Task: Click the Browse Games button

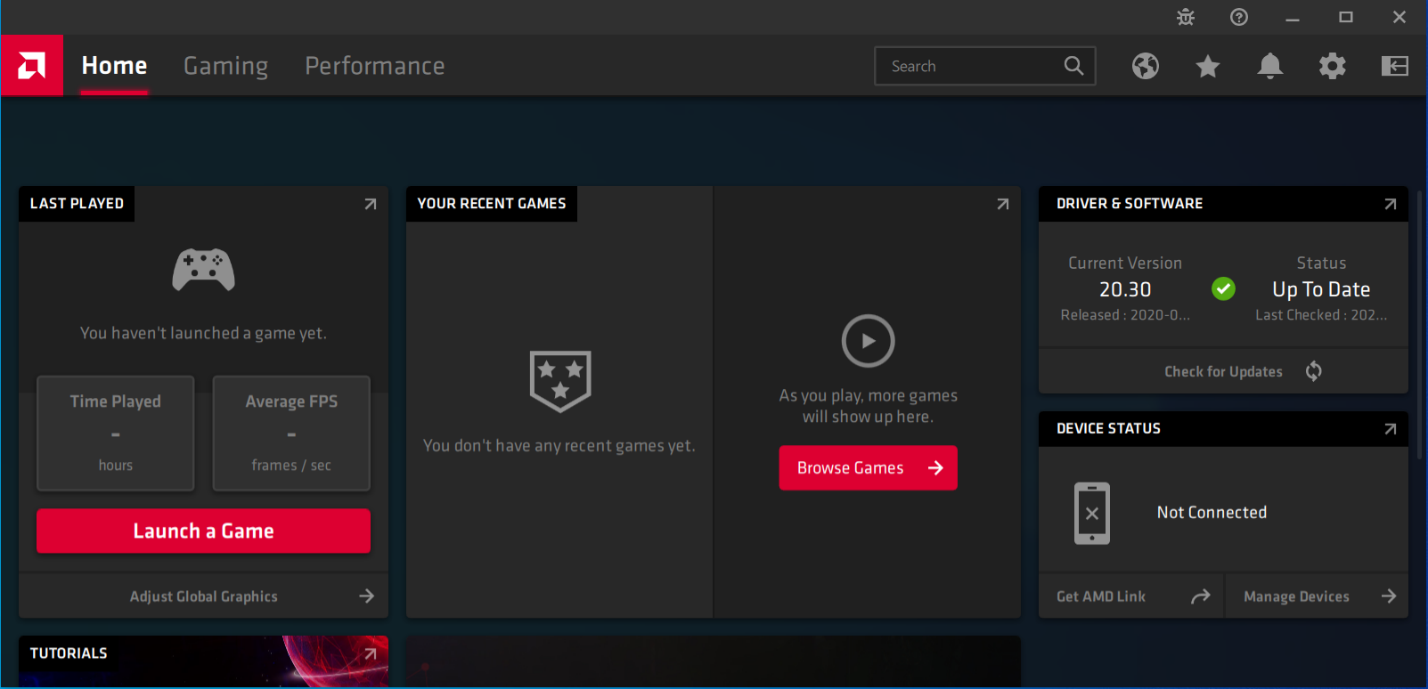Action: [868, 468]
